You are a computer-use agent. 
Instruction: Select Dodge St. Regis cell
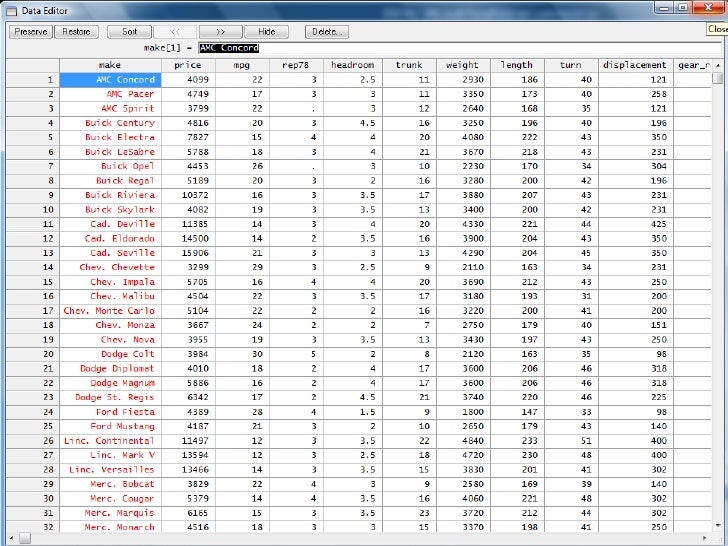click(x=110, y=397)
